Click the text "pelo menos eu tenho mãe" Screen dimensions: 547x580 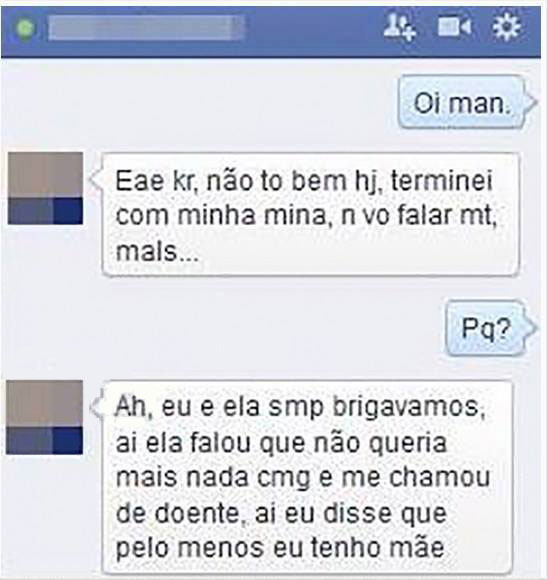(280, 547)
